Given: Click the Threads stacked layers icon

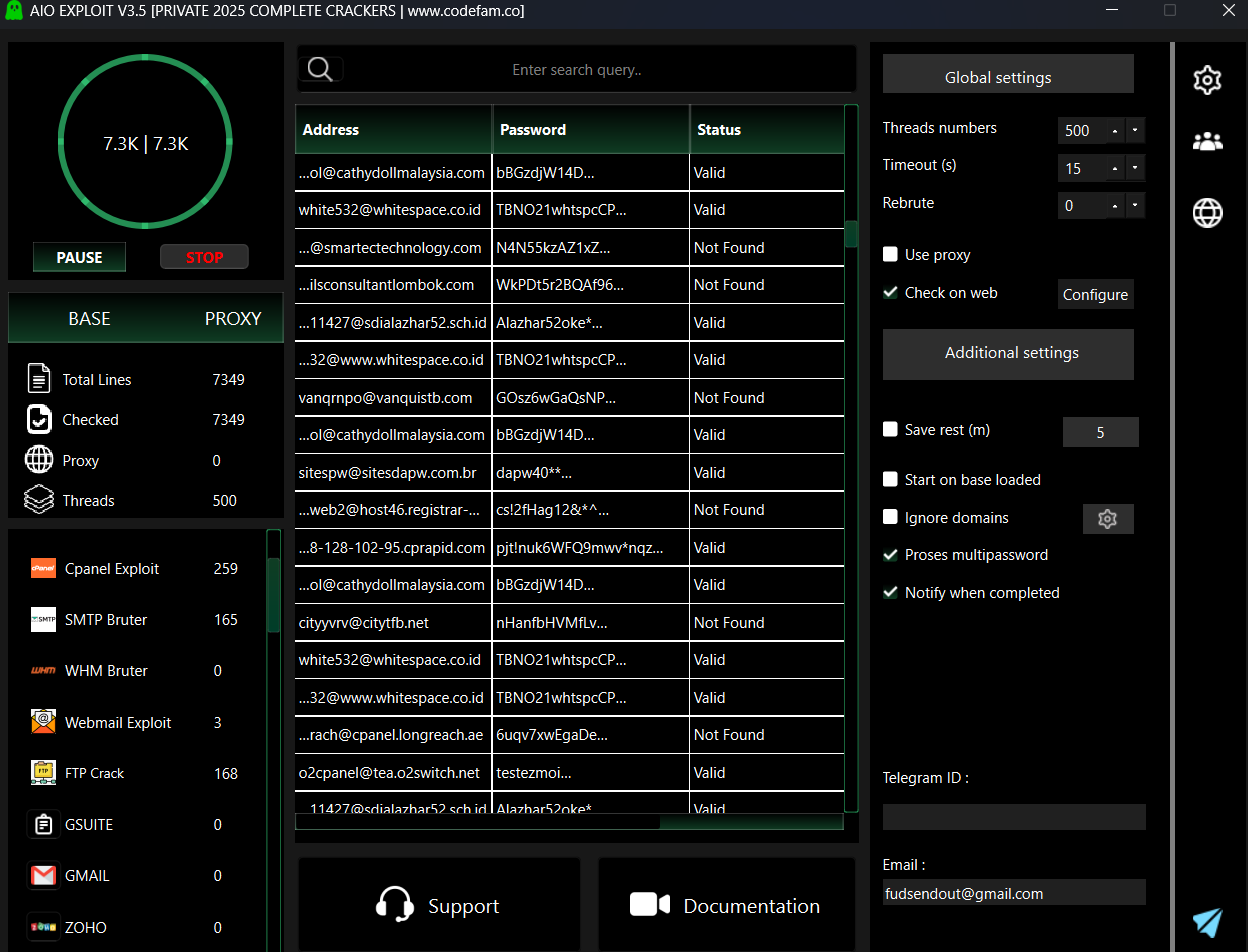Looking at the screenshot, I should 39,500.
